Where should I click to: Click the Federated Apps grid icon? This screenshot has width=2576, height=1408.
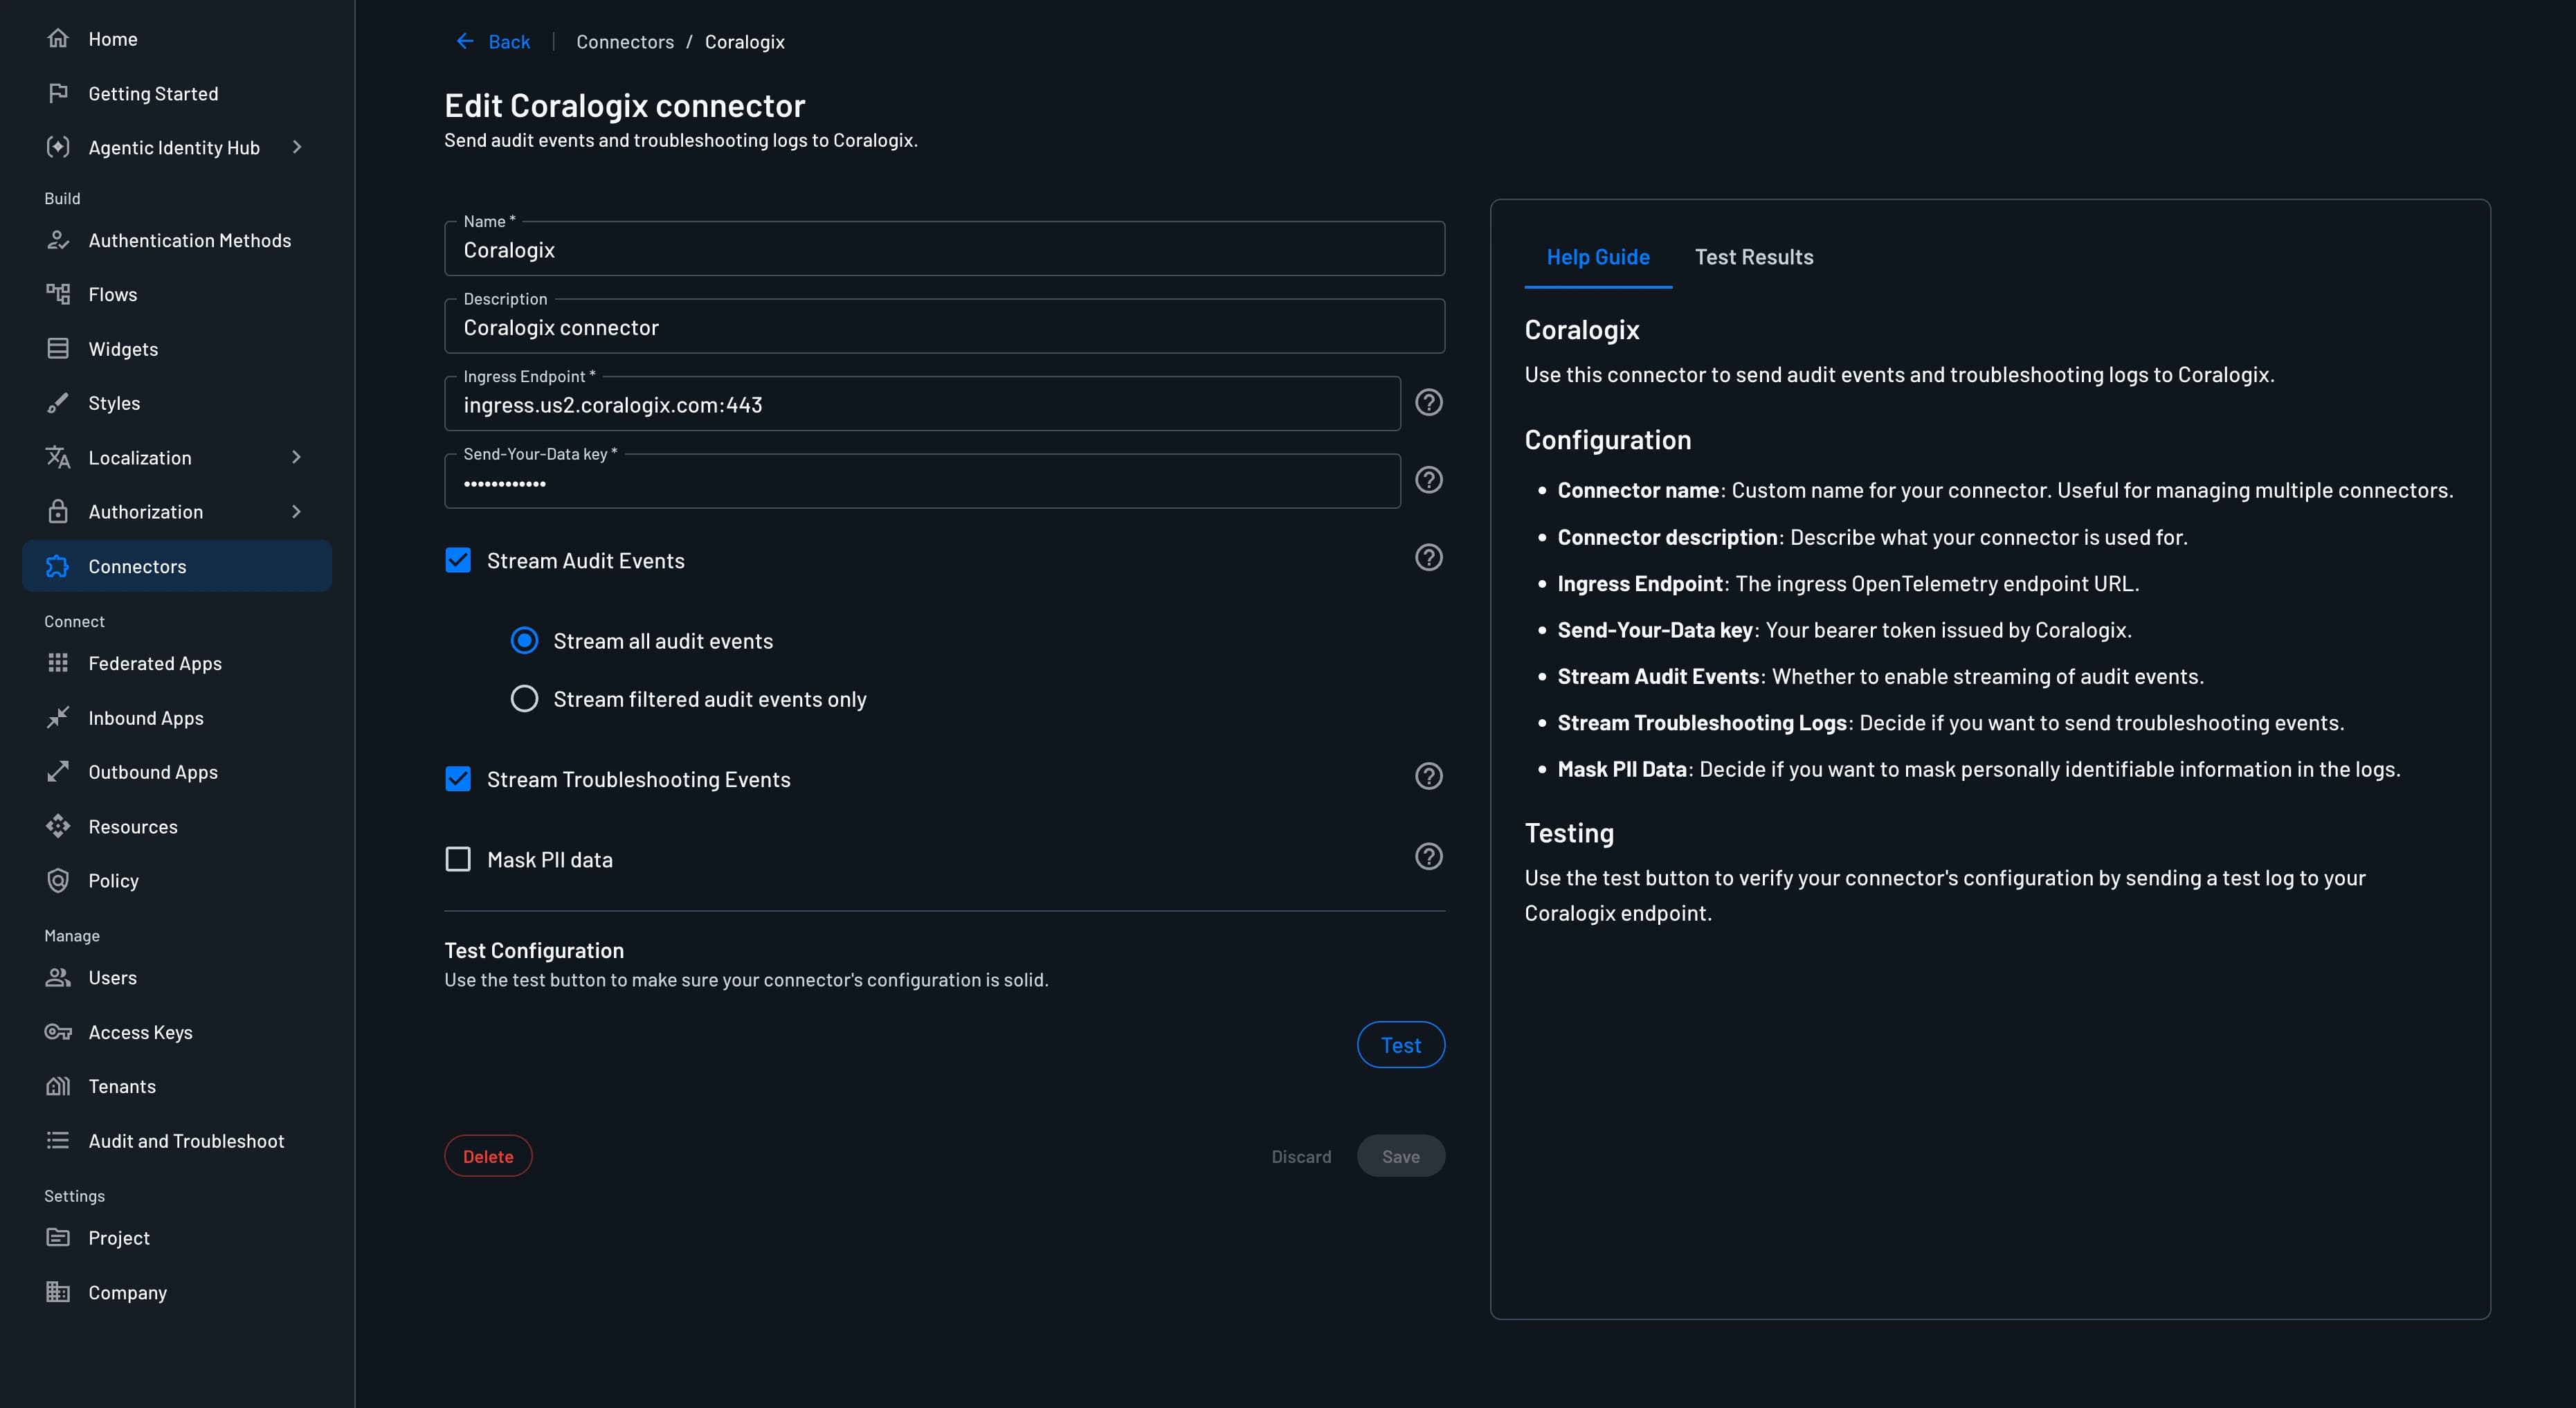58,663
